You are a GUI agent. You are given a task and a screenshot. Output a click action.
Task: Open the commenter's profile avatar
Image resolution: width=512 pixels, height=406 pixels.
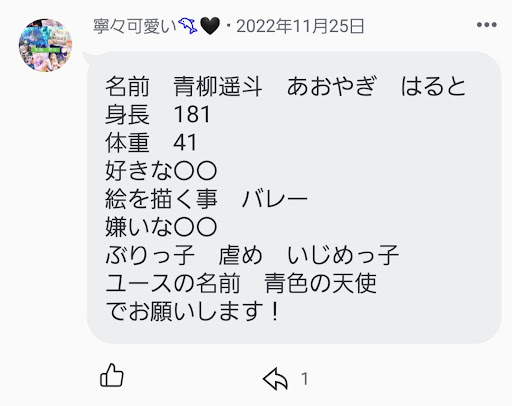[x=45, y=45]
